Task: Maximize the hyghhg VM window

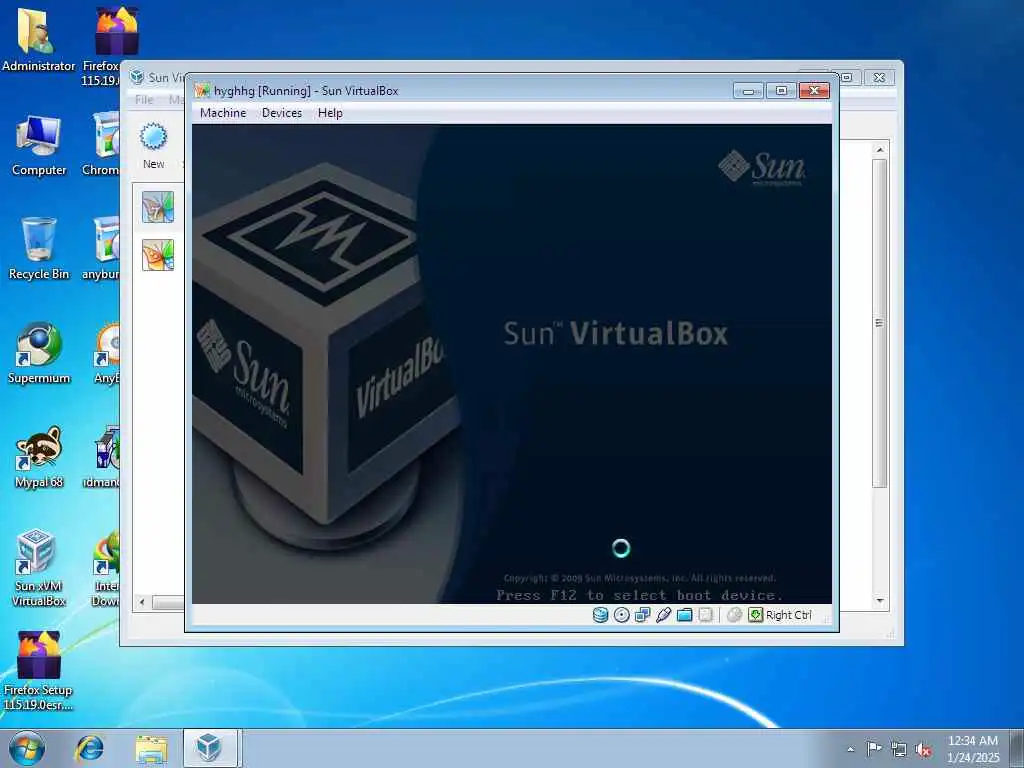Action: [781, 91]
